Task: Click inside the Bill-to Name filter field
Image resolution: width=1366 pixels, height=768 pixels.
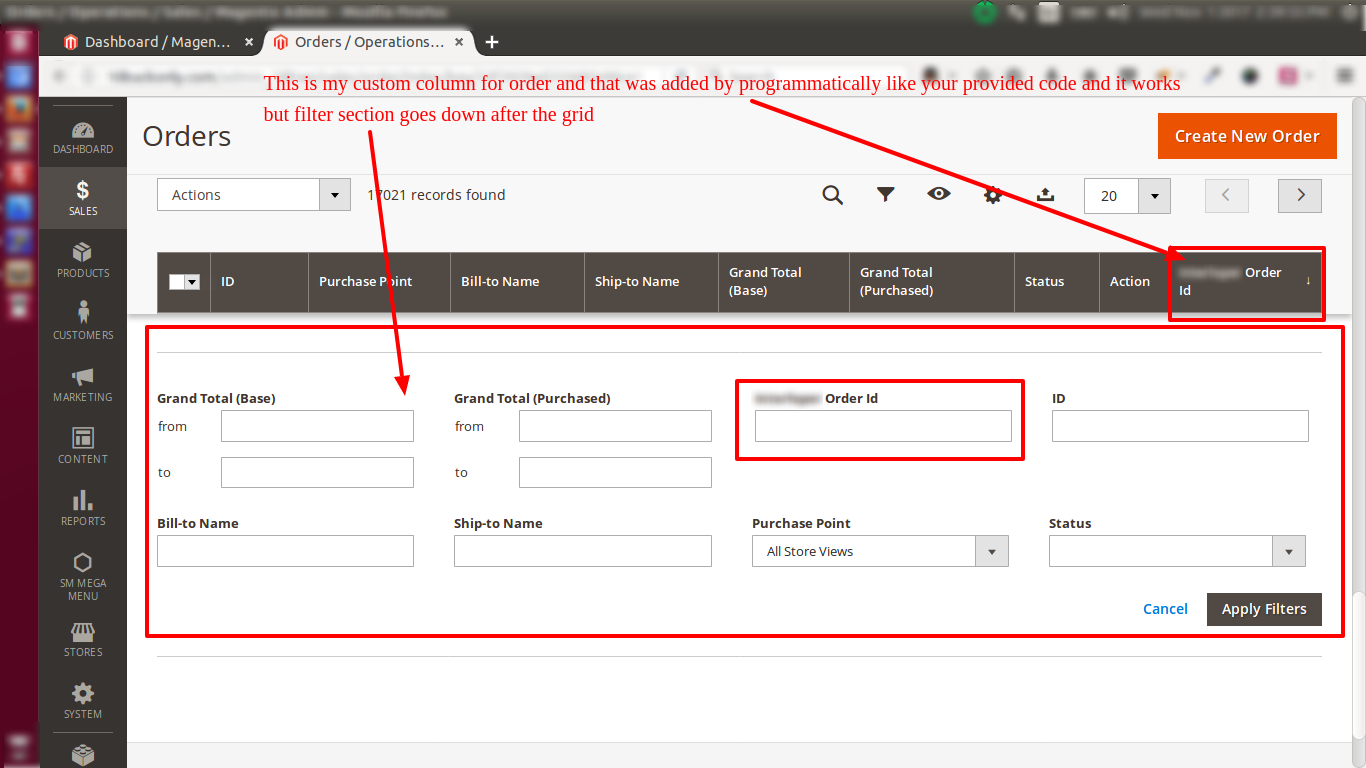Action: pos(285,551)
